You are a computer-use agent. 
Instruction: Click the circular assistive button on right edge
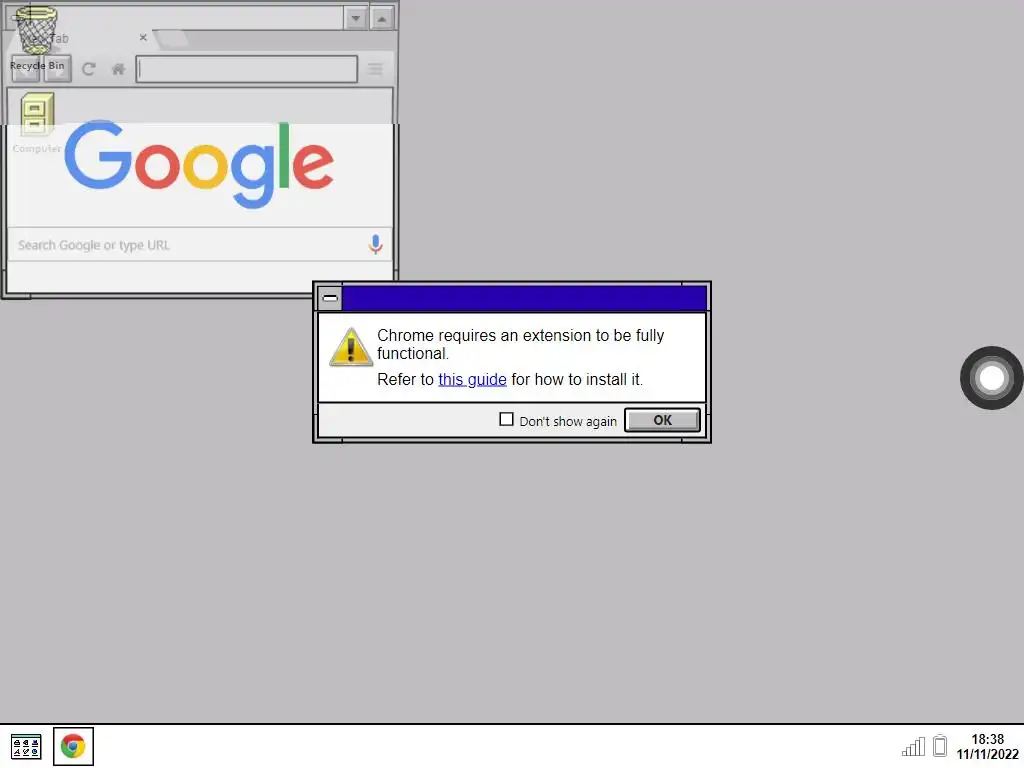(x=991, y=378)
